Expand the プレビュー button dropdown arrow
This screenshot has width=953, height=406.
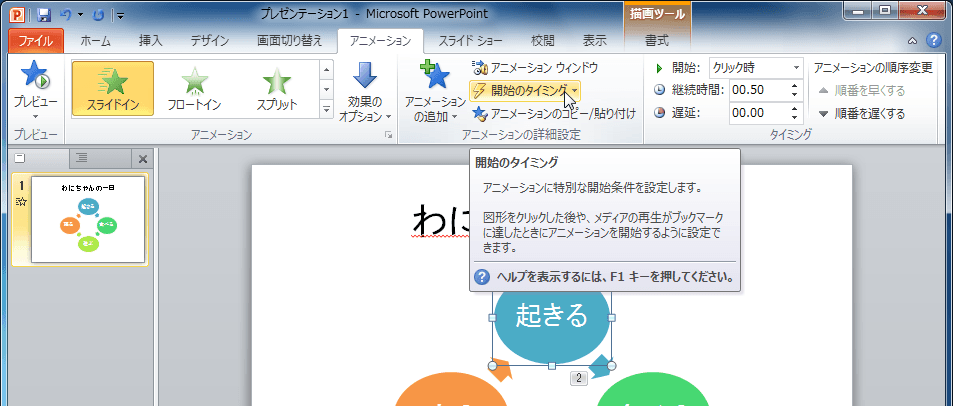click(35, 116)
